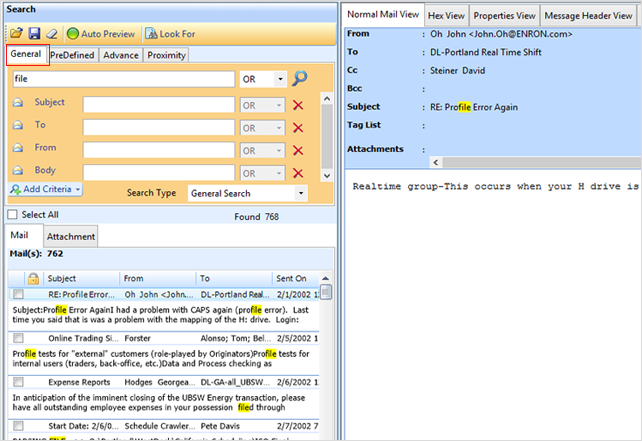Open the From row OR dropdown

coord(262,151)
